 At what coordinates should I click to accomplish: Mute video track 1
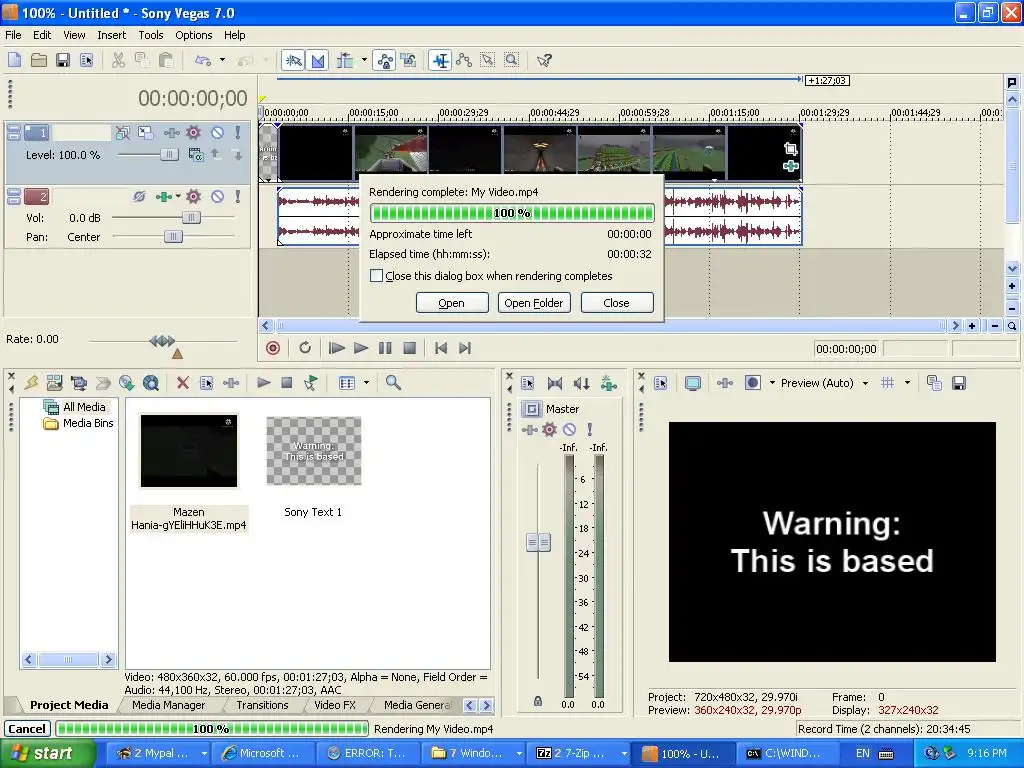(x=217, y=133)
